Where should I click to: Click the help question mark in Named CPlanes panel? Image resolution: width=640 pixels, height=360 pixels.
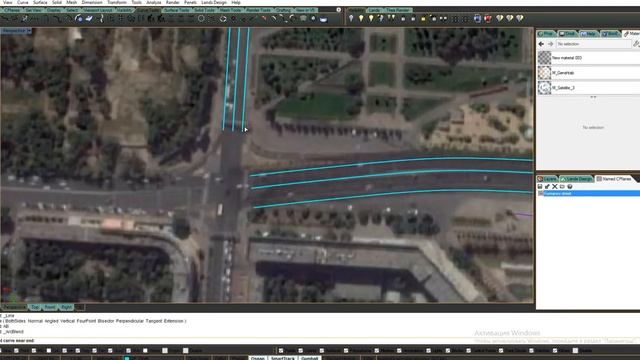point(570,186)
